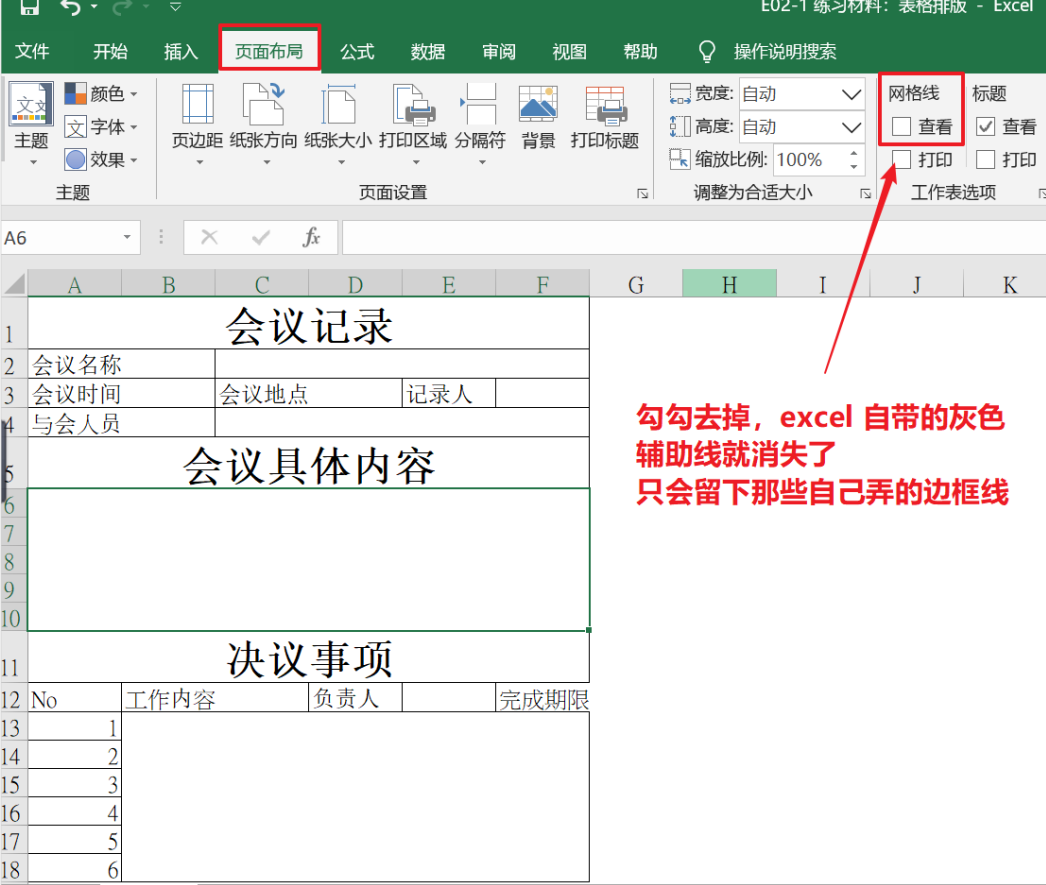The height and width of the screenshot is (885, 1046).
Task: Click the formula bar input field
Action: point(694,237)
